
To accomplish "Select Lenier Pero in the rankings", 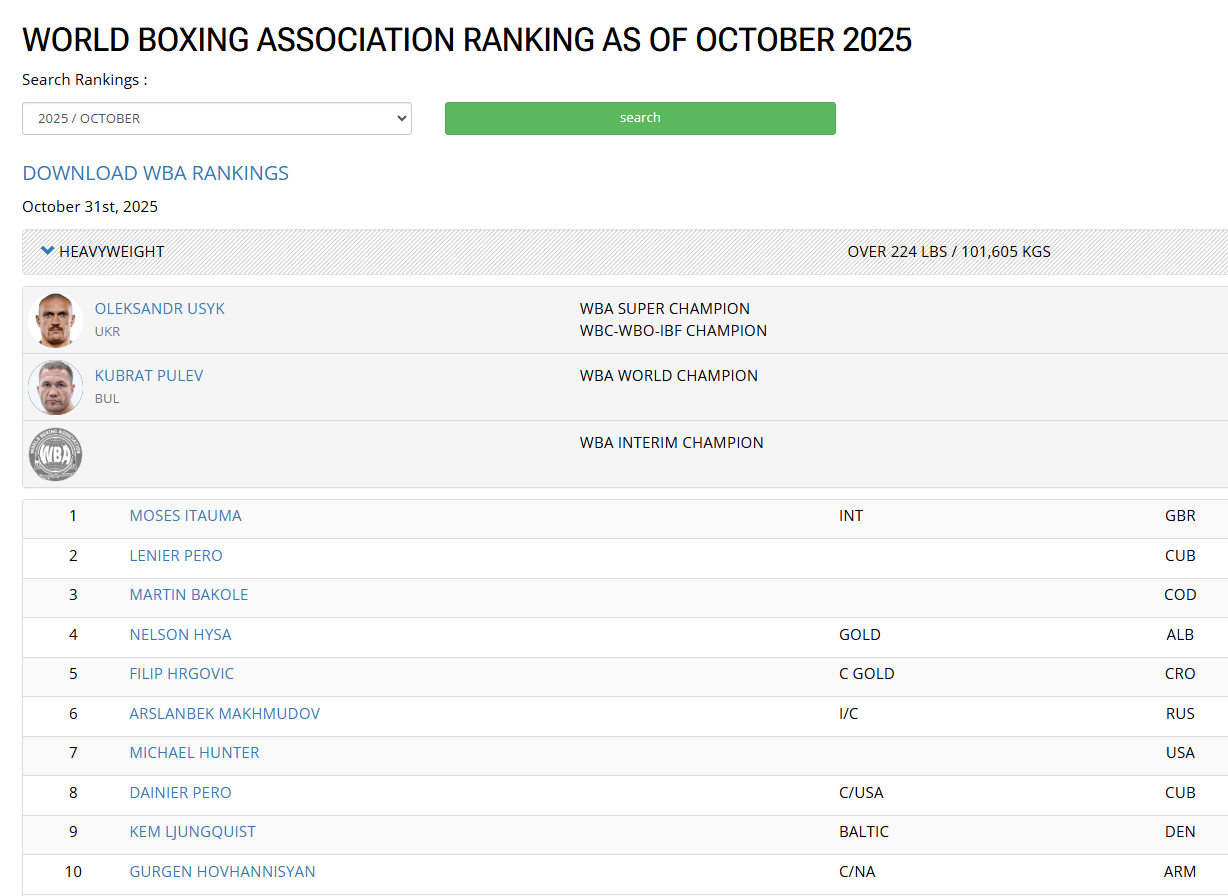I will pos(176,555).
